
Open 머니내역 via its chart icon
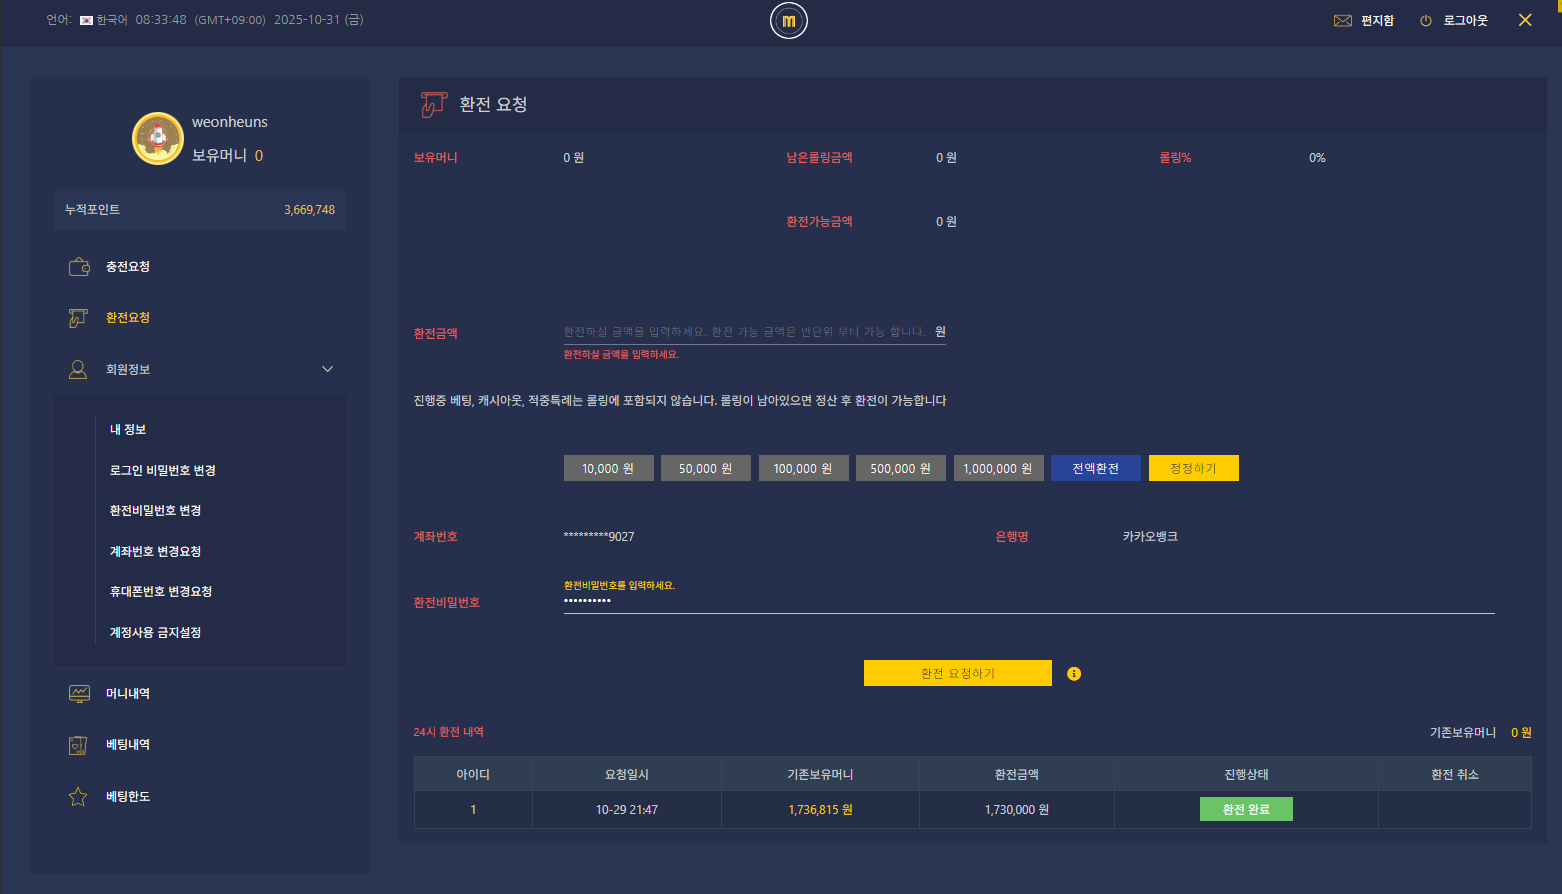(79, 694)
